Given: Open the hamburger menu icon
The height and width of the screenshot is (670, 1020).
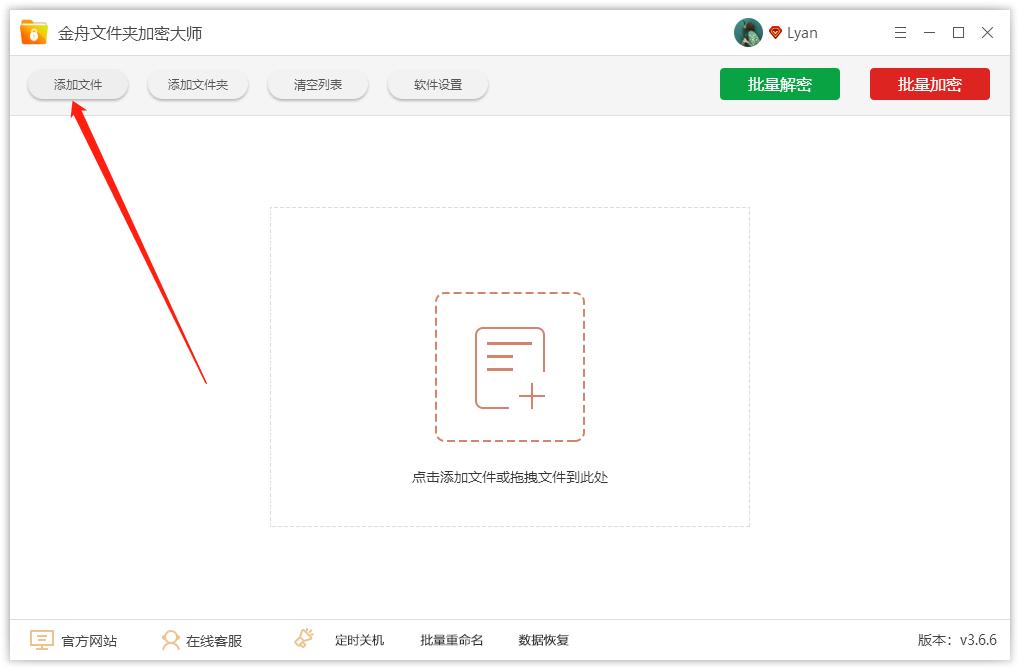Looking at the screenshot, I should click(899, 32).
